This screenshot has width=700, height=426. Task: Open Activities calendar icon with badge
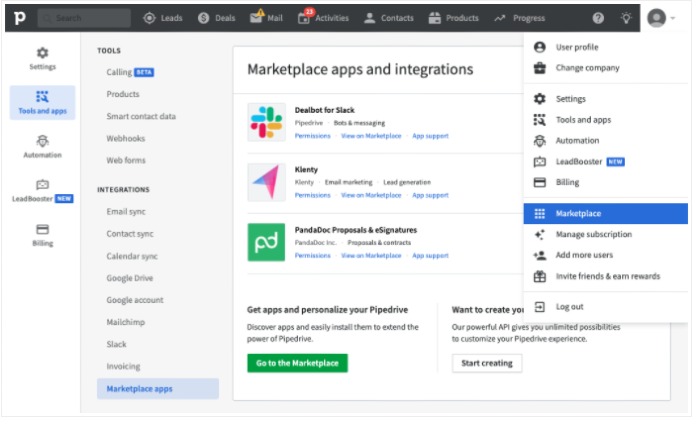pos(305,17)
